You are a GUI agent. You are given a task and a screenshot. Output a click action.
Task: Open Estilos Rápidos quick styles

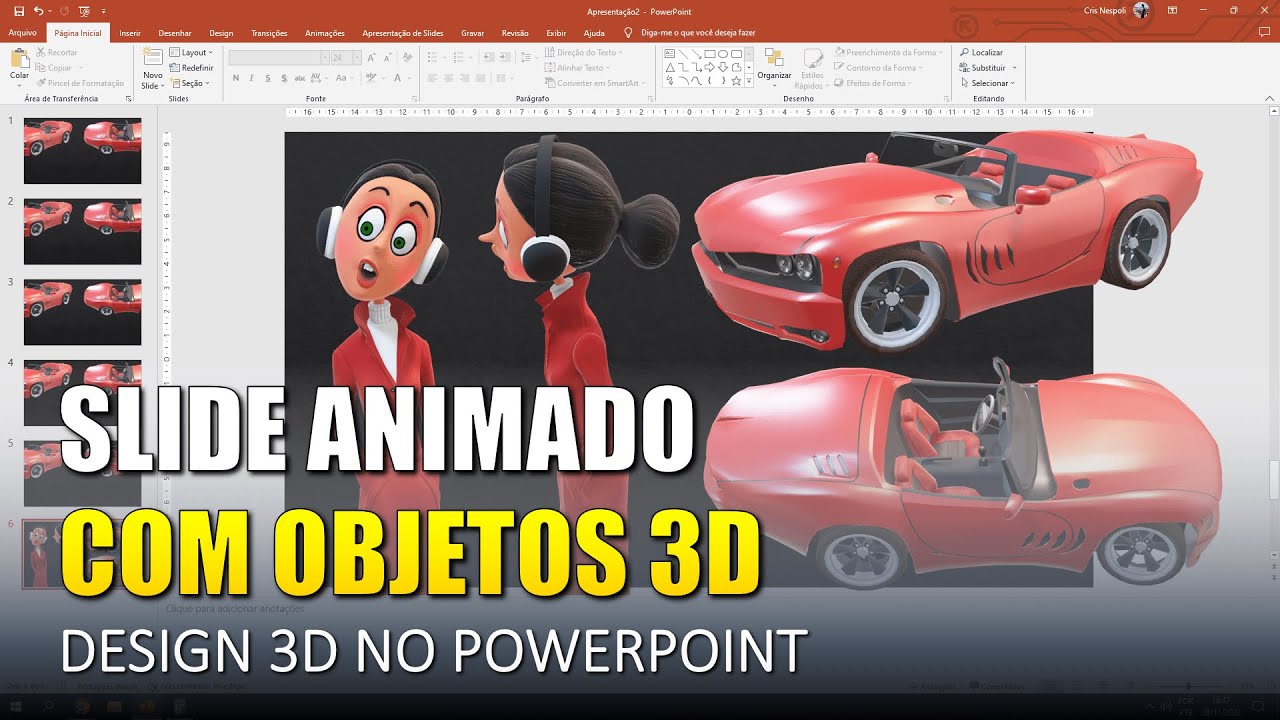click(x=812, y=68)
